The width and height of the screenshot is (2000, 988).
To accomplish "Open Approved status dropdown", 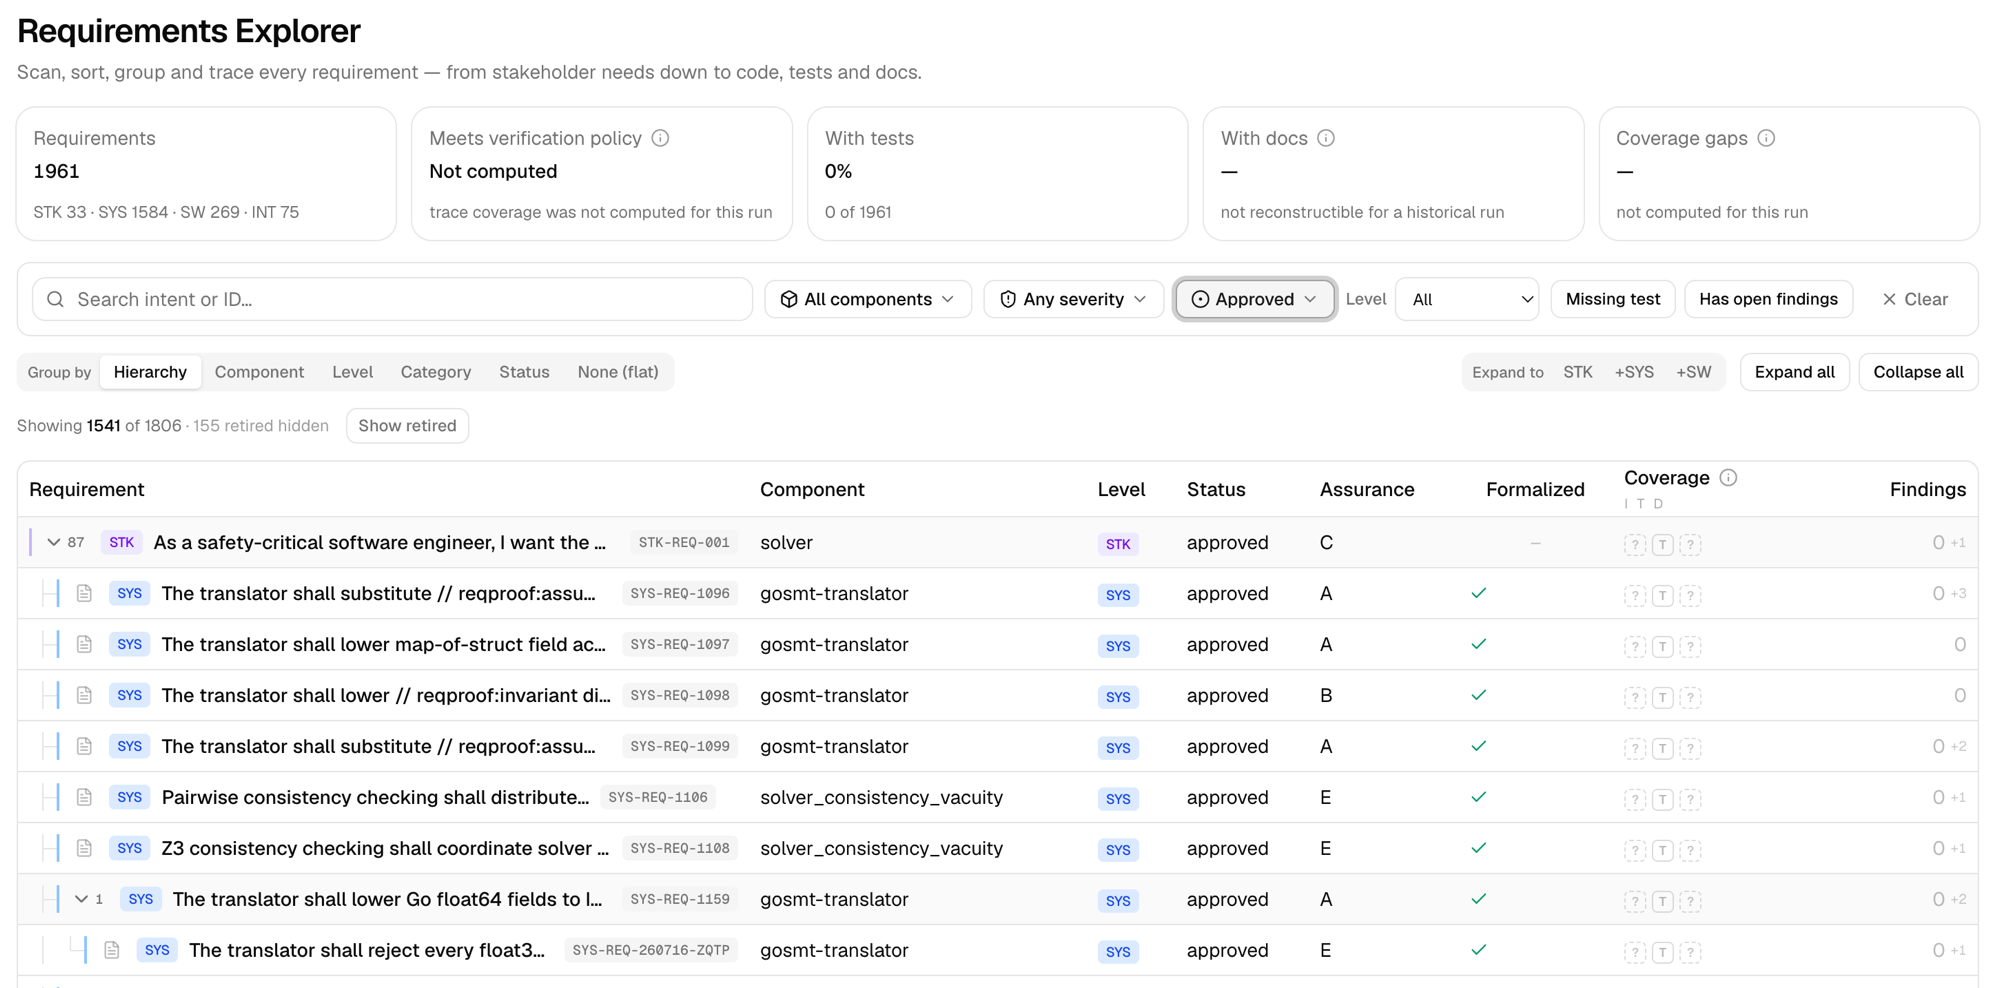I will [1255, 299].
